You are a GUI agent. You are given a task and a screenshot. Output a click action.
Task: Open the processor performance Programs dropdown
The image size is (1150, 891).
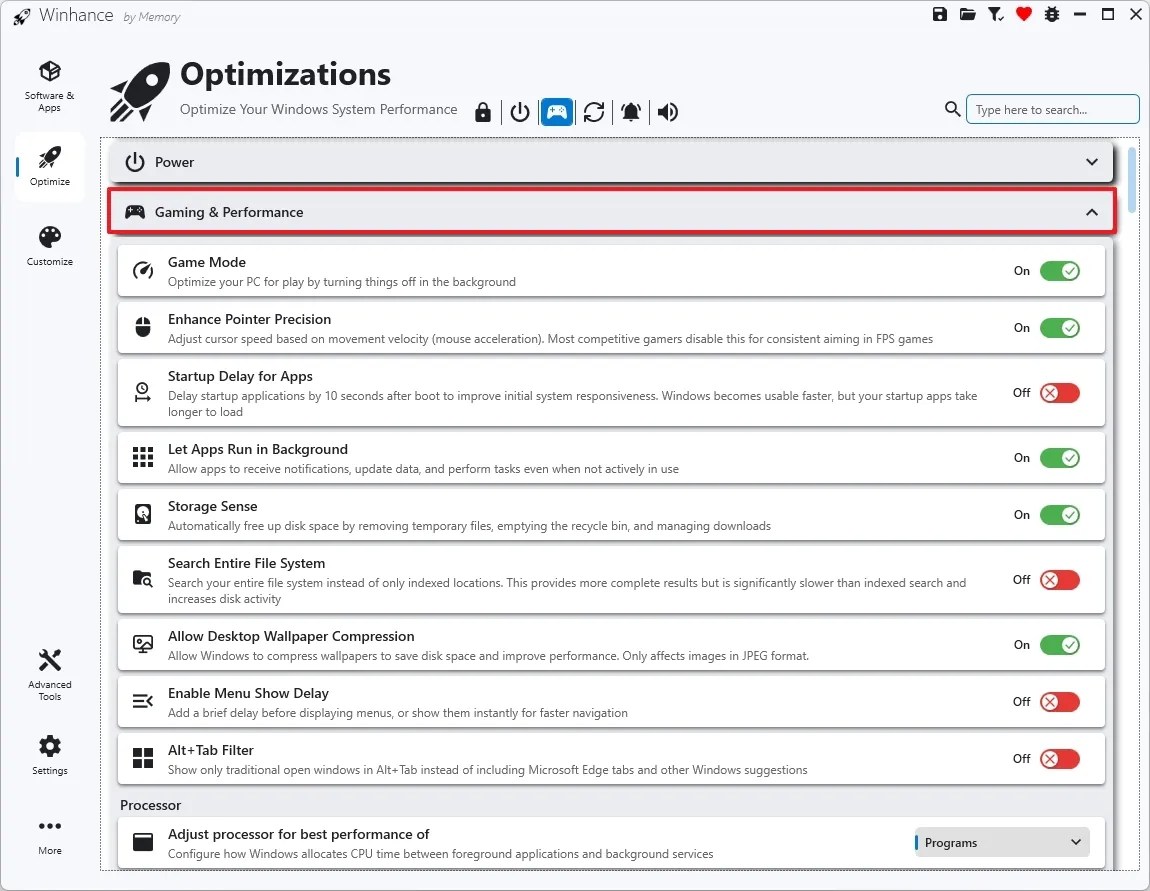1000,842
